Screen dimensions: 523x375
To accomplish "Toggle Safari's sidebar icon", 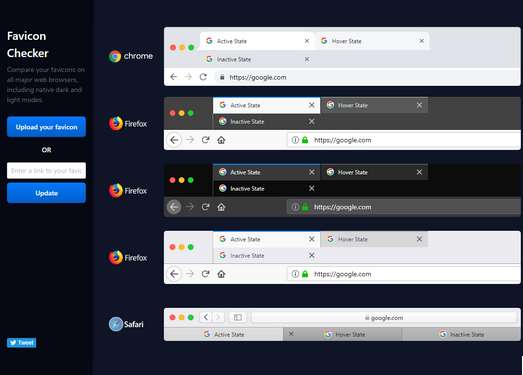I will click(x=237, y=317).
